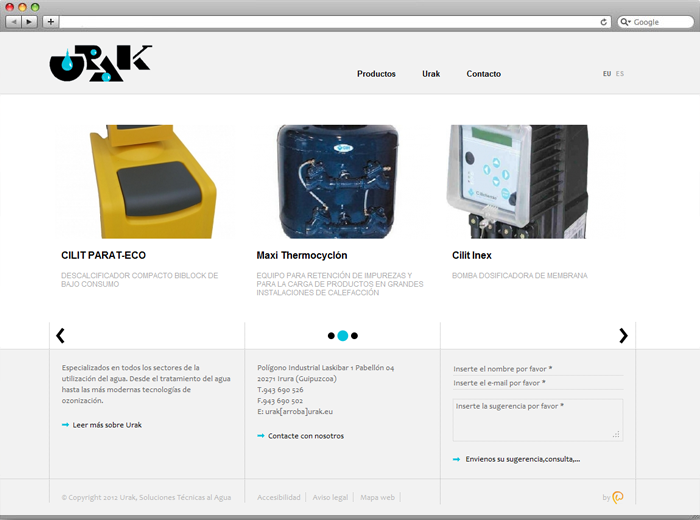
Task: Focus the sugerencia text area
Action: (538, 420)
